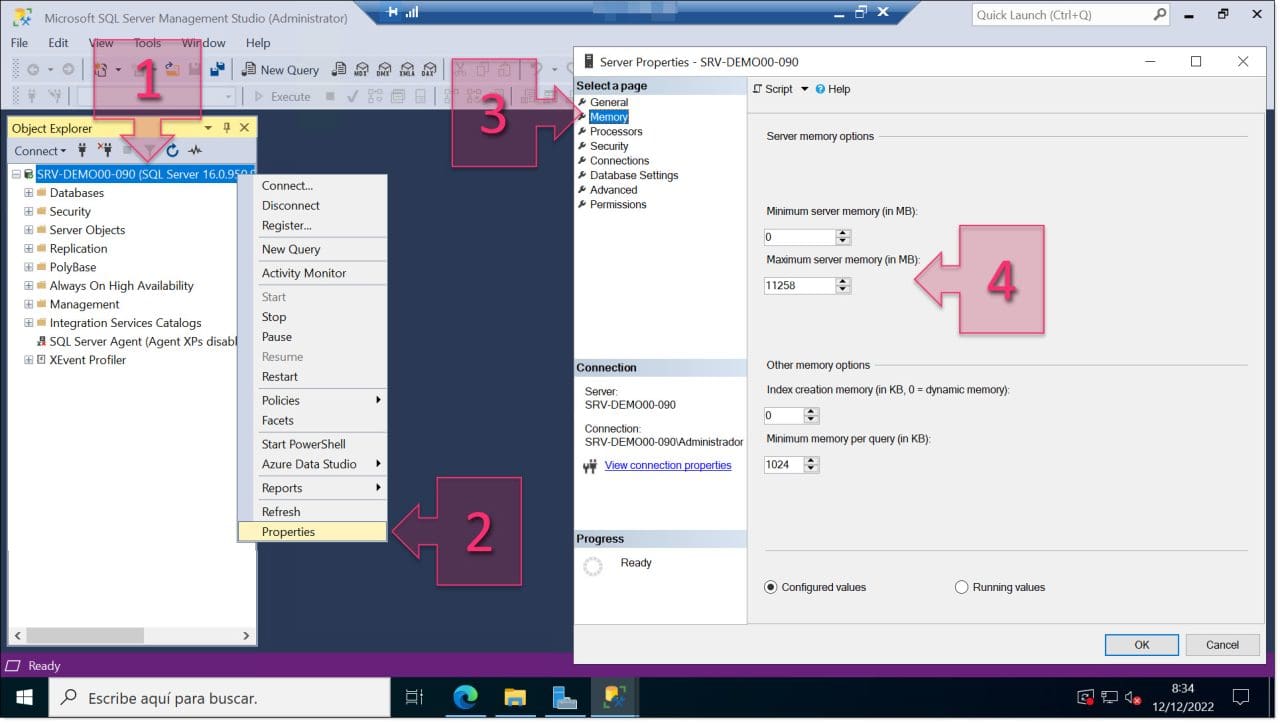Click the Database Engine Query icon

pyautogui.click(x=339, y=70)
